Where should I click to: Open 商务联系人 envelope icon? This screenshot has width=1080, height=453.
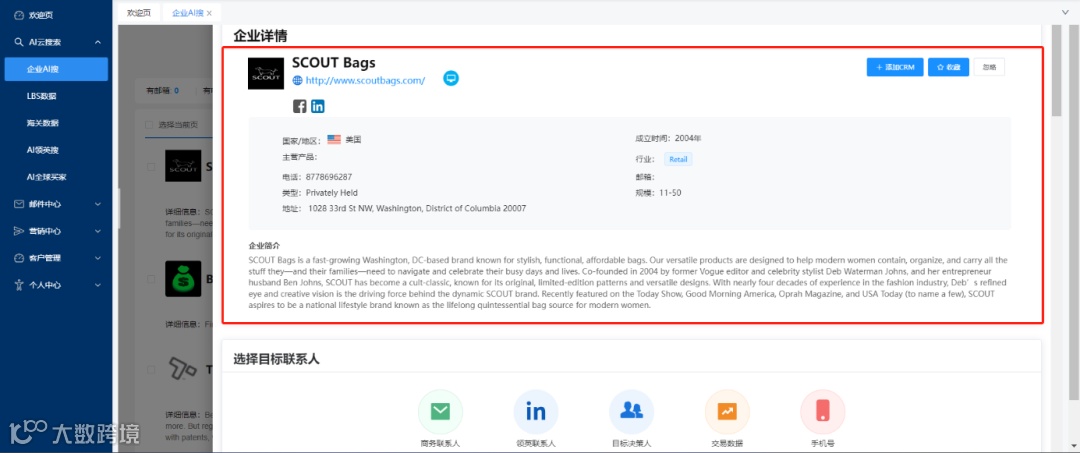pos(440,412)
